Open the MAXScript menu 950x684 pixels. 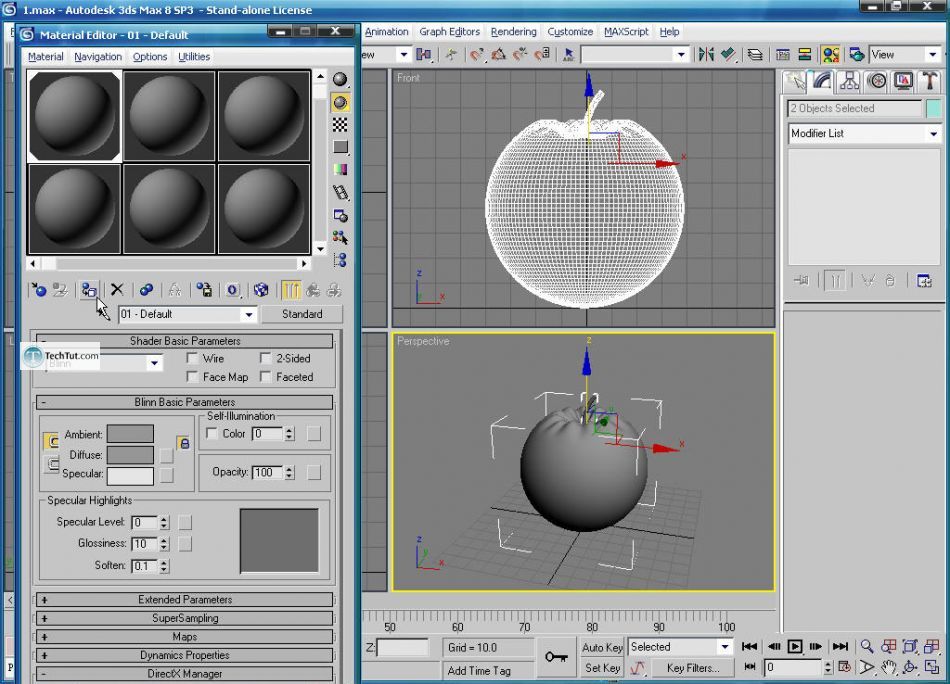[626, 32]
